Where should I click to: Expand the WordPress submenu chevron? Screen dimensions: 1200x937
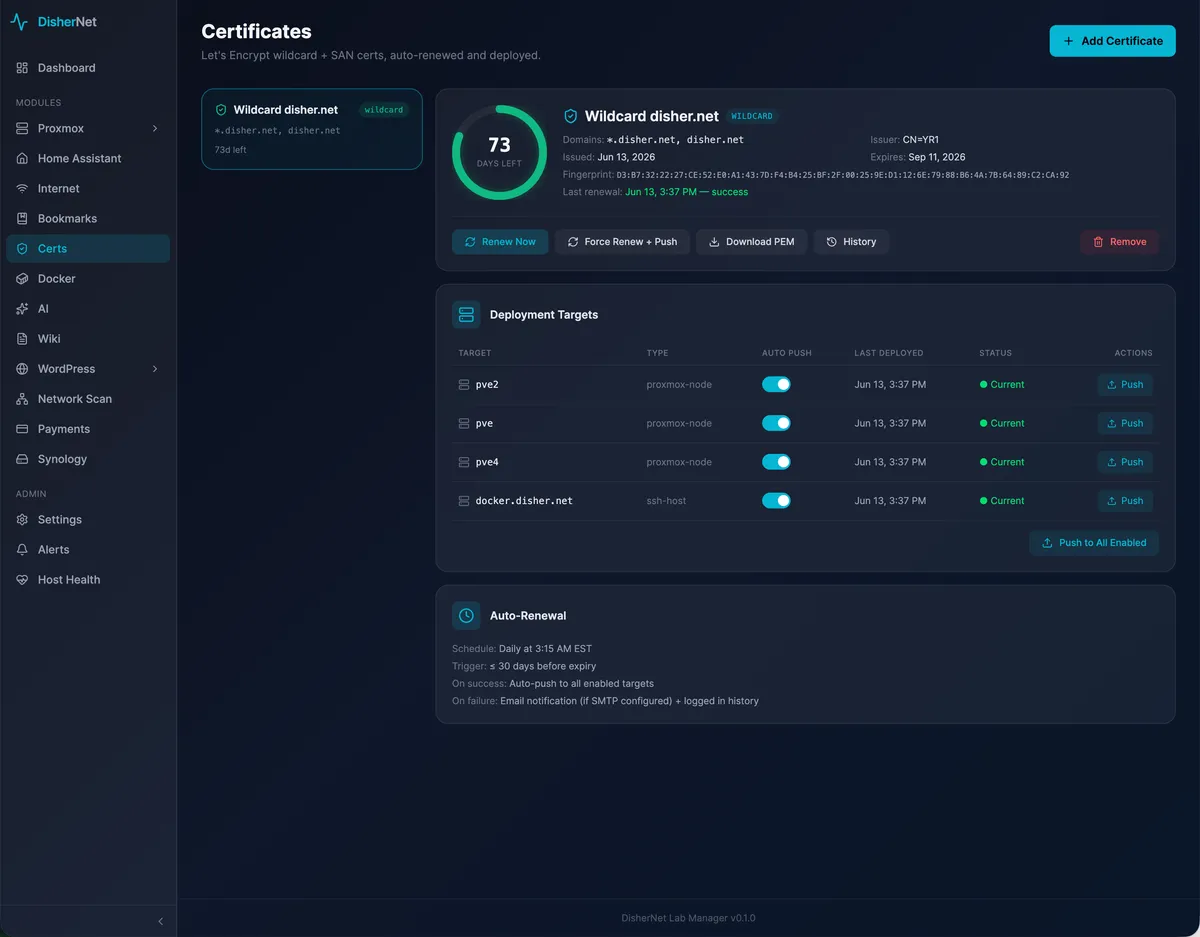[x=155, y=369]
